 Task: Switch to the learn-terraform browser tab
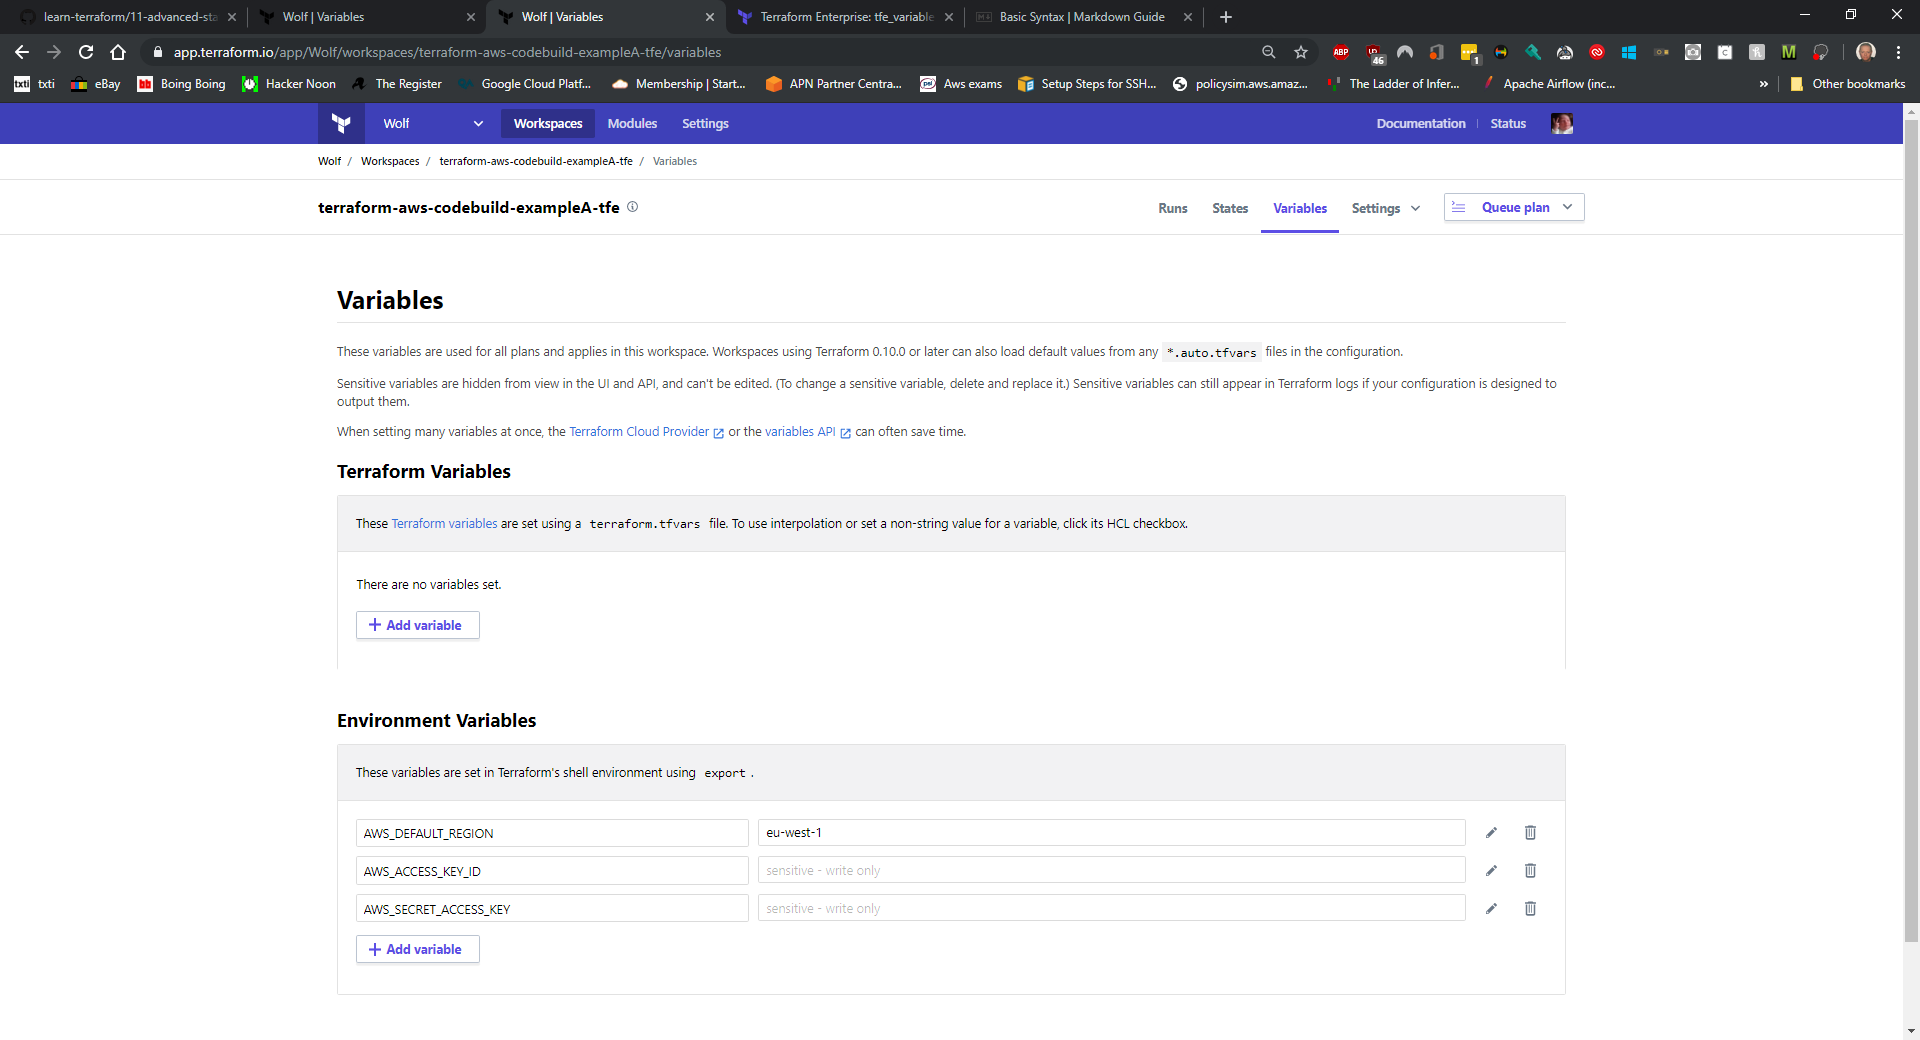pos(127,17)
